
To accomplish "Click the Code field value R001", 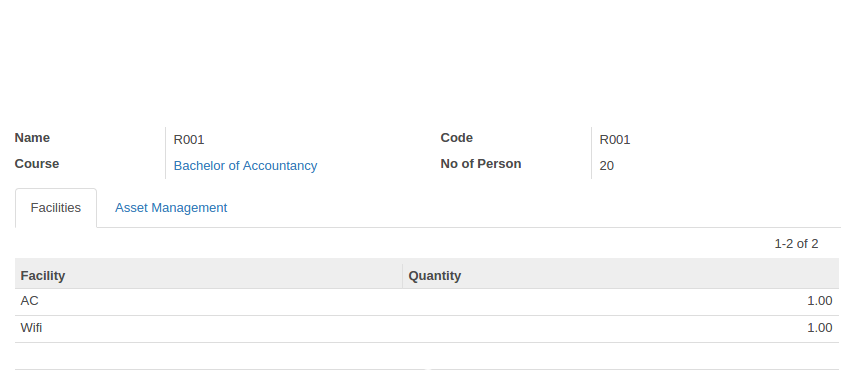I will [615, 139].
